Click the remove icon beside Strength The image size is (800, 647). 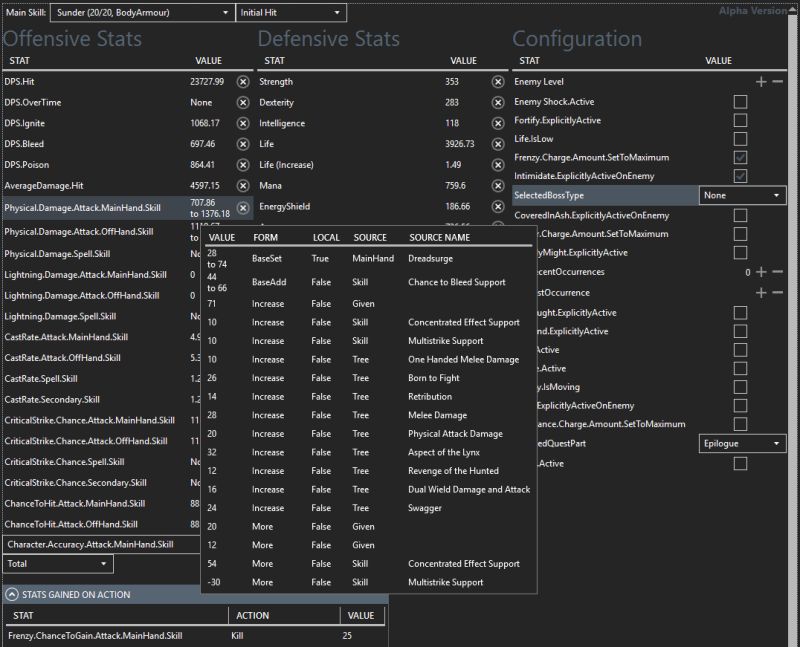coord(498,81)
